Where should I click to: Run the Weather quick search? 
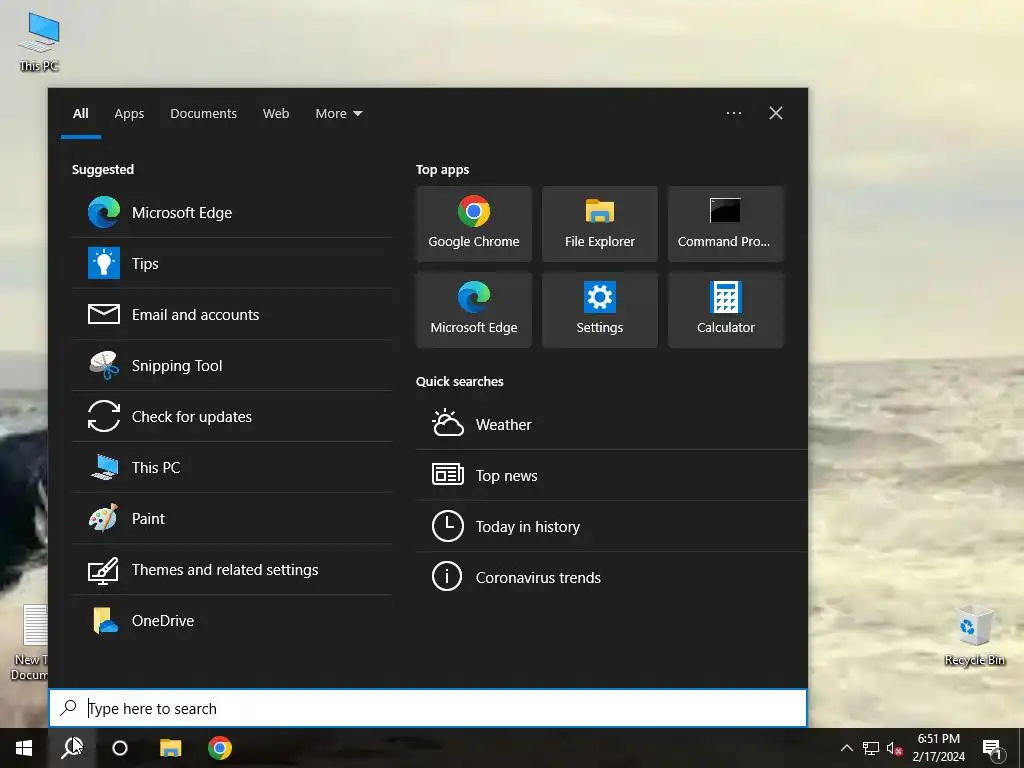[x=611, y=424]
